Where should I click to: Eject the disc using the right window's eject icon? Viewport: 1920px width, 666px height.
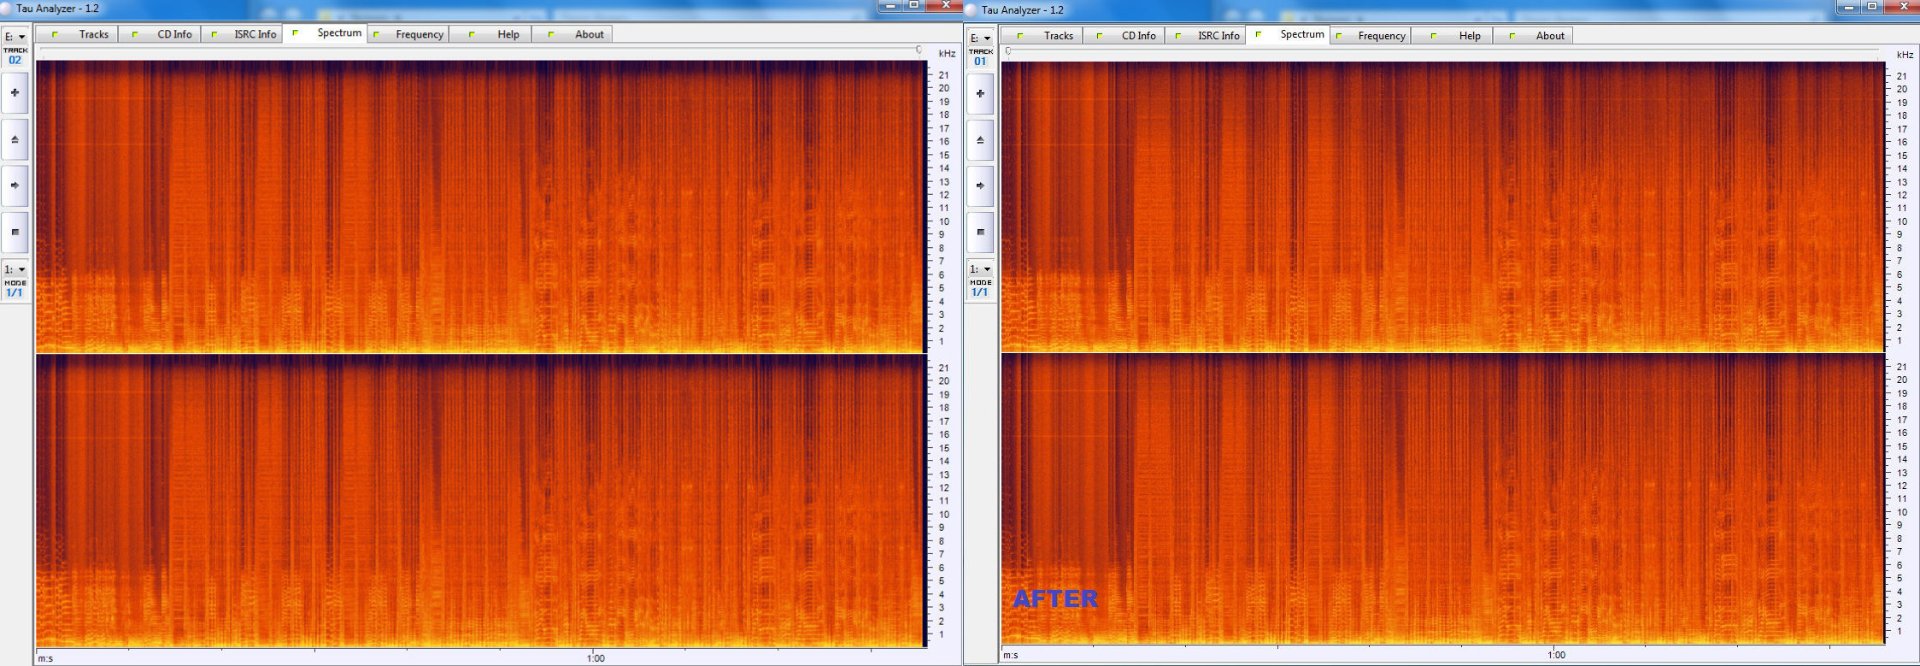(980, 140)
